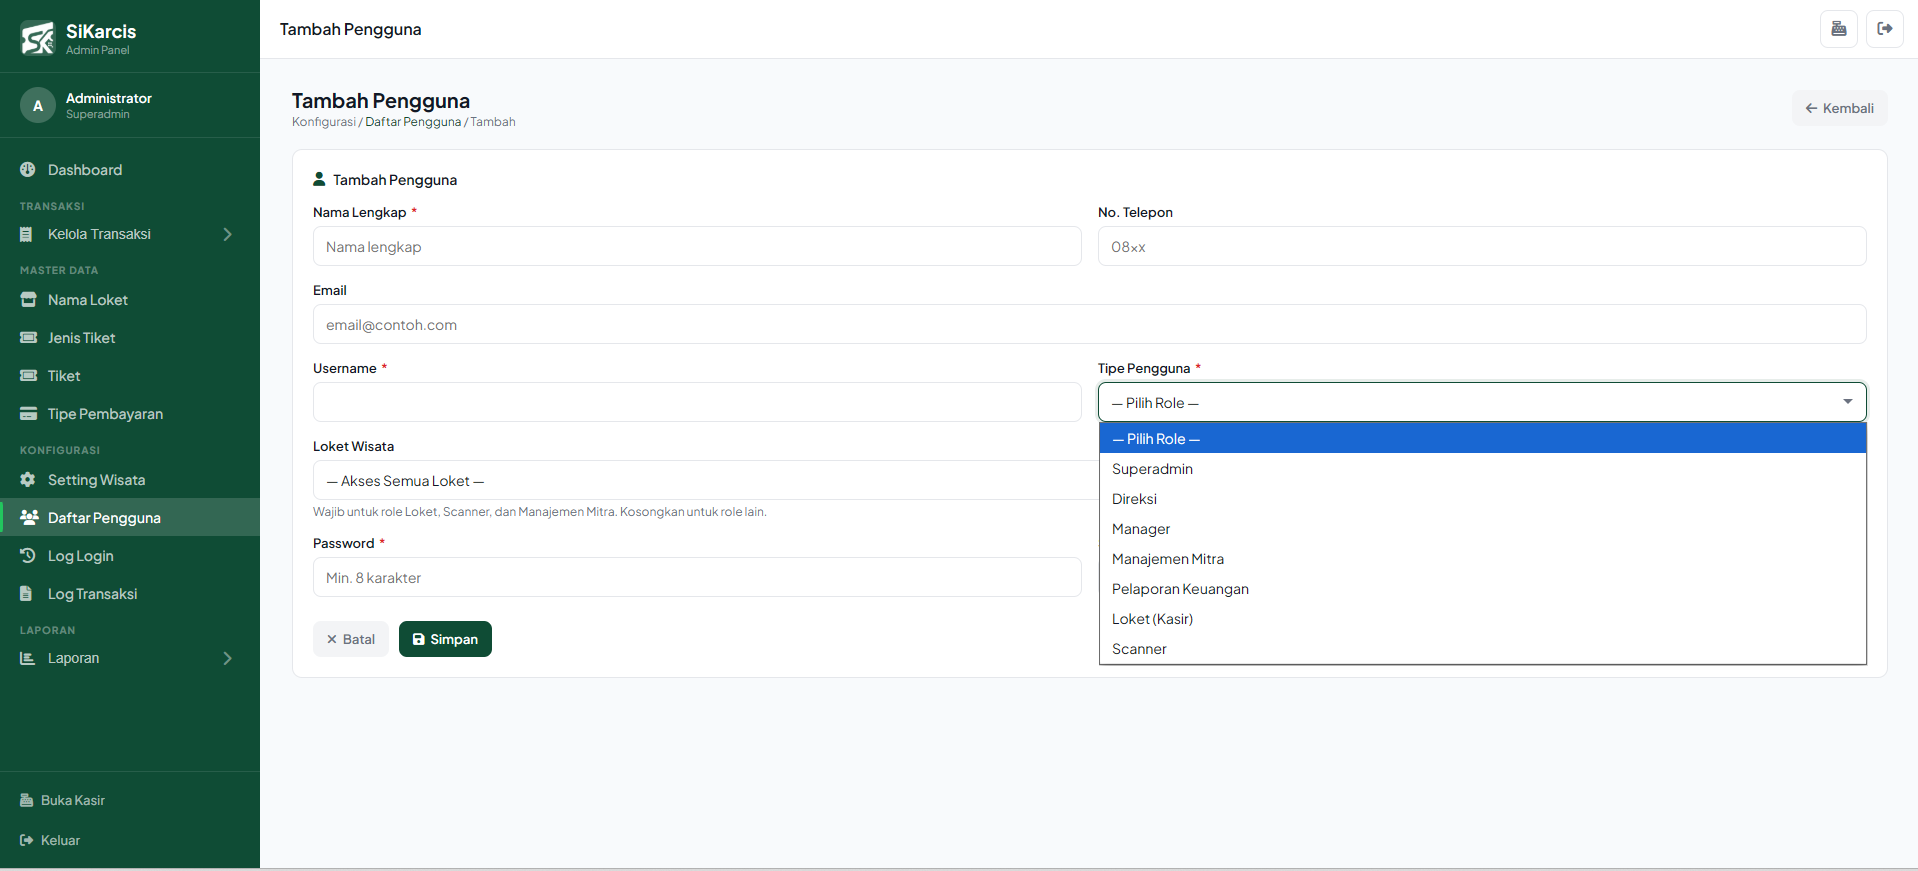Open Dashboard menu item
Image resolution: width=1918 pixels, height=871 pixels.
(130, 170)
